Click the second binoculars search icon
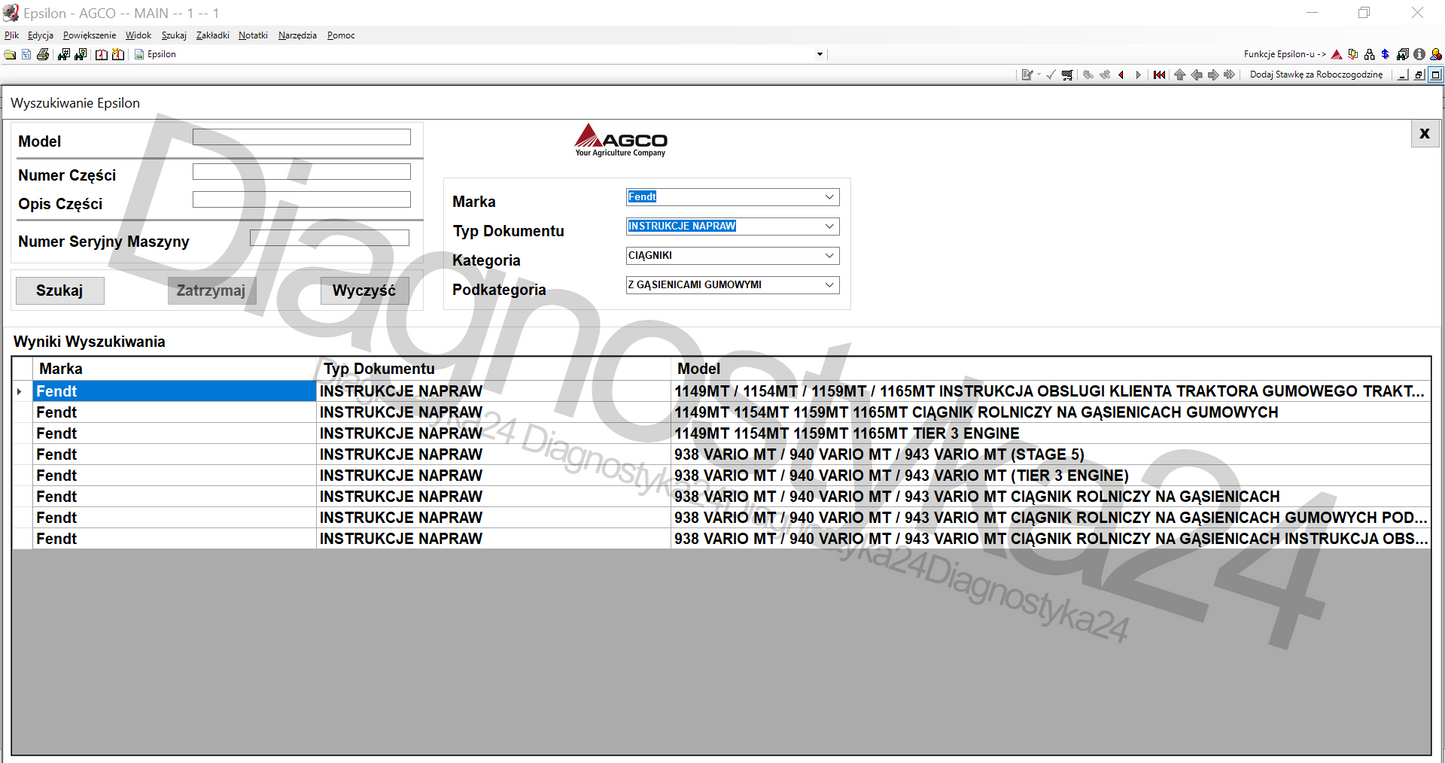Viewport: 1445px width, 763px height. click(x=80, y=54)
